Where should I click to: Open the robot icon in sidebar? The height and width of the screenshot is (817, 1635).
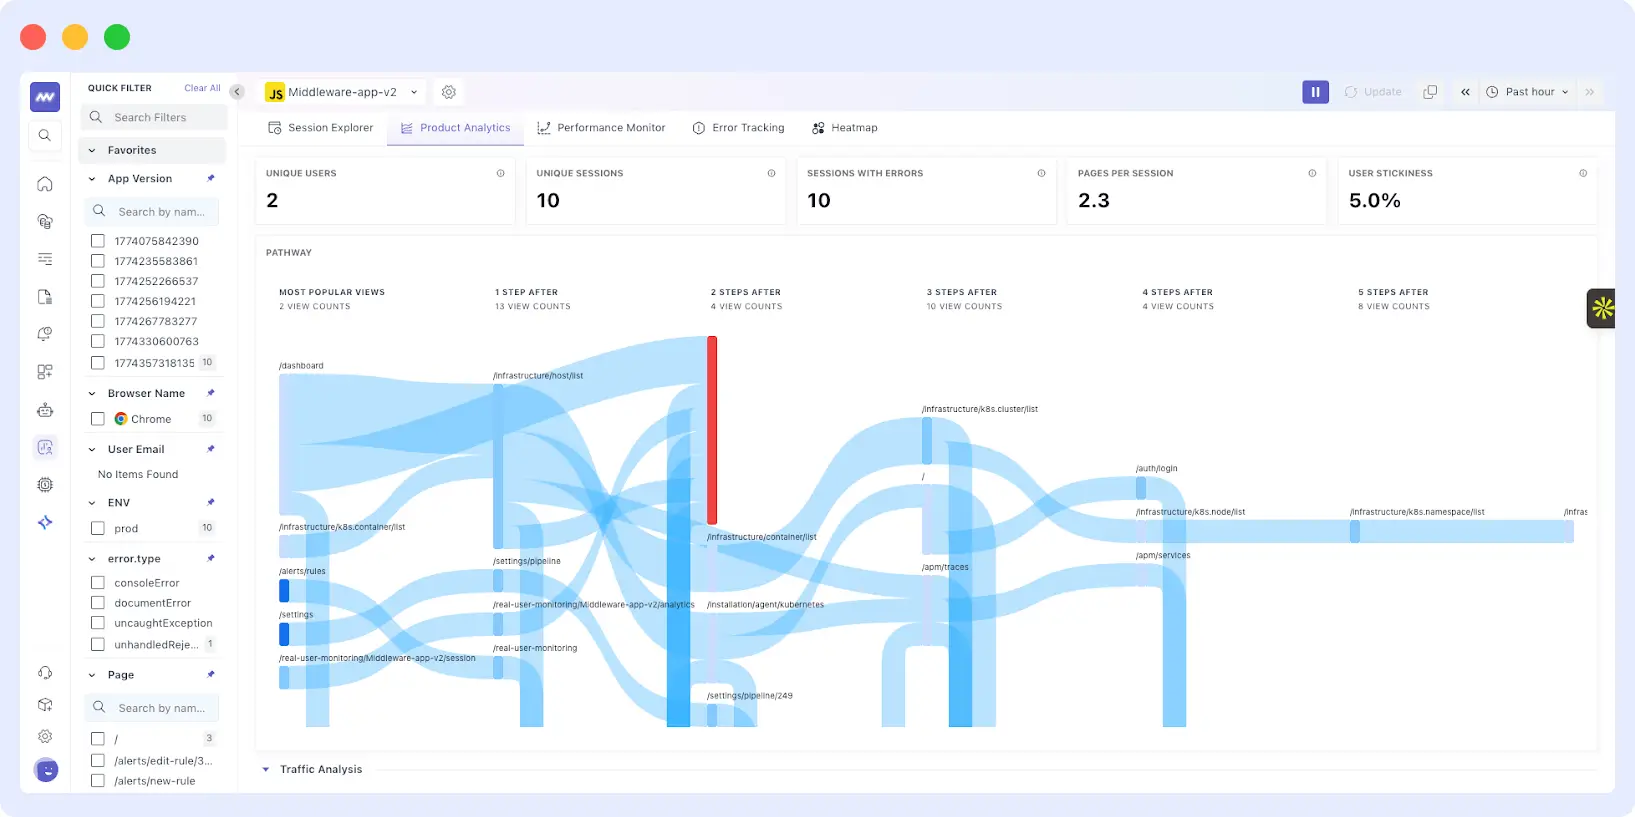(45, 410)
